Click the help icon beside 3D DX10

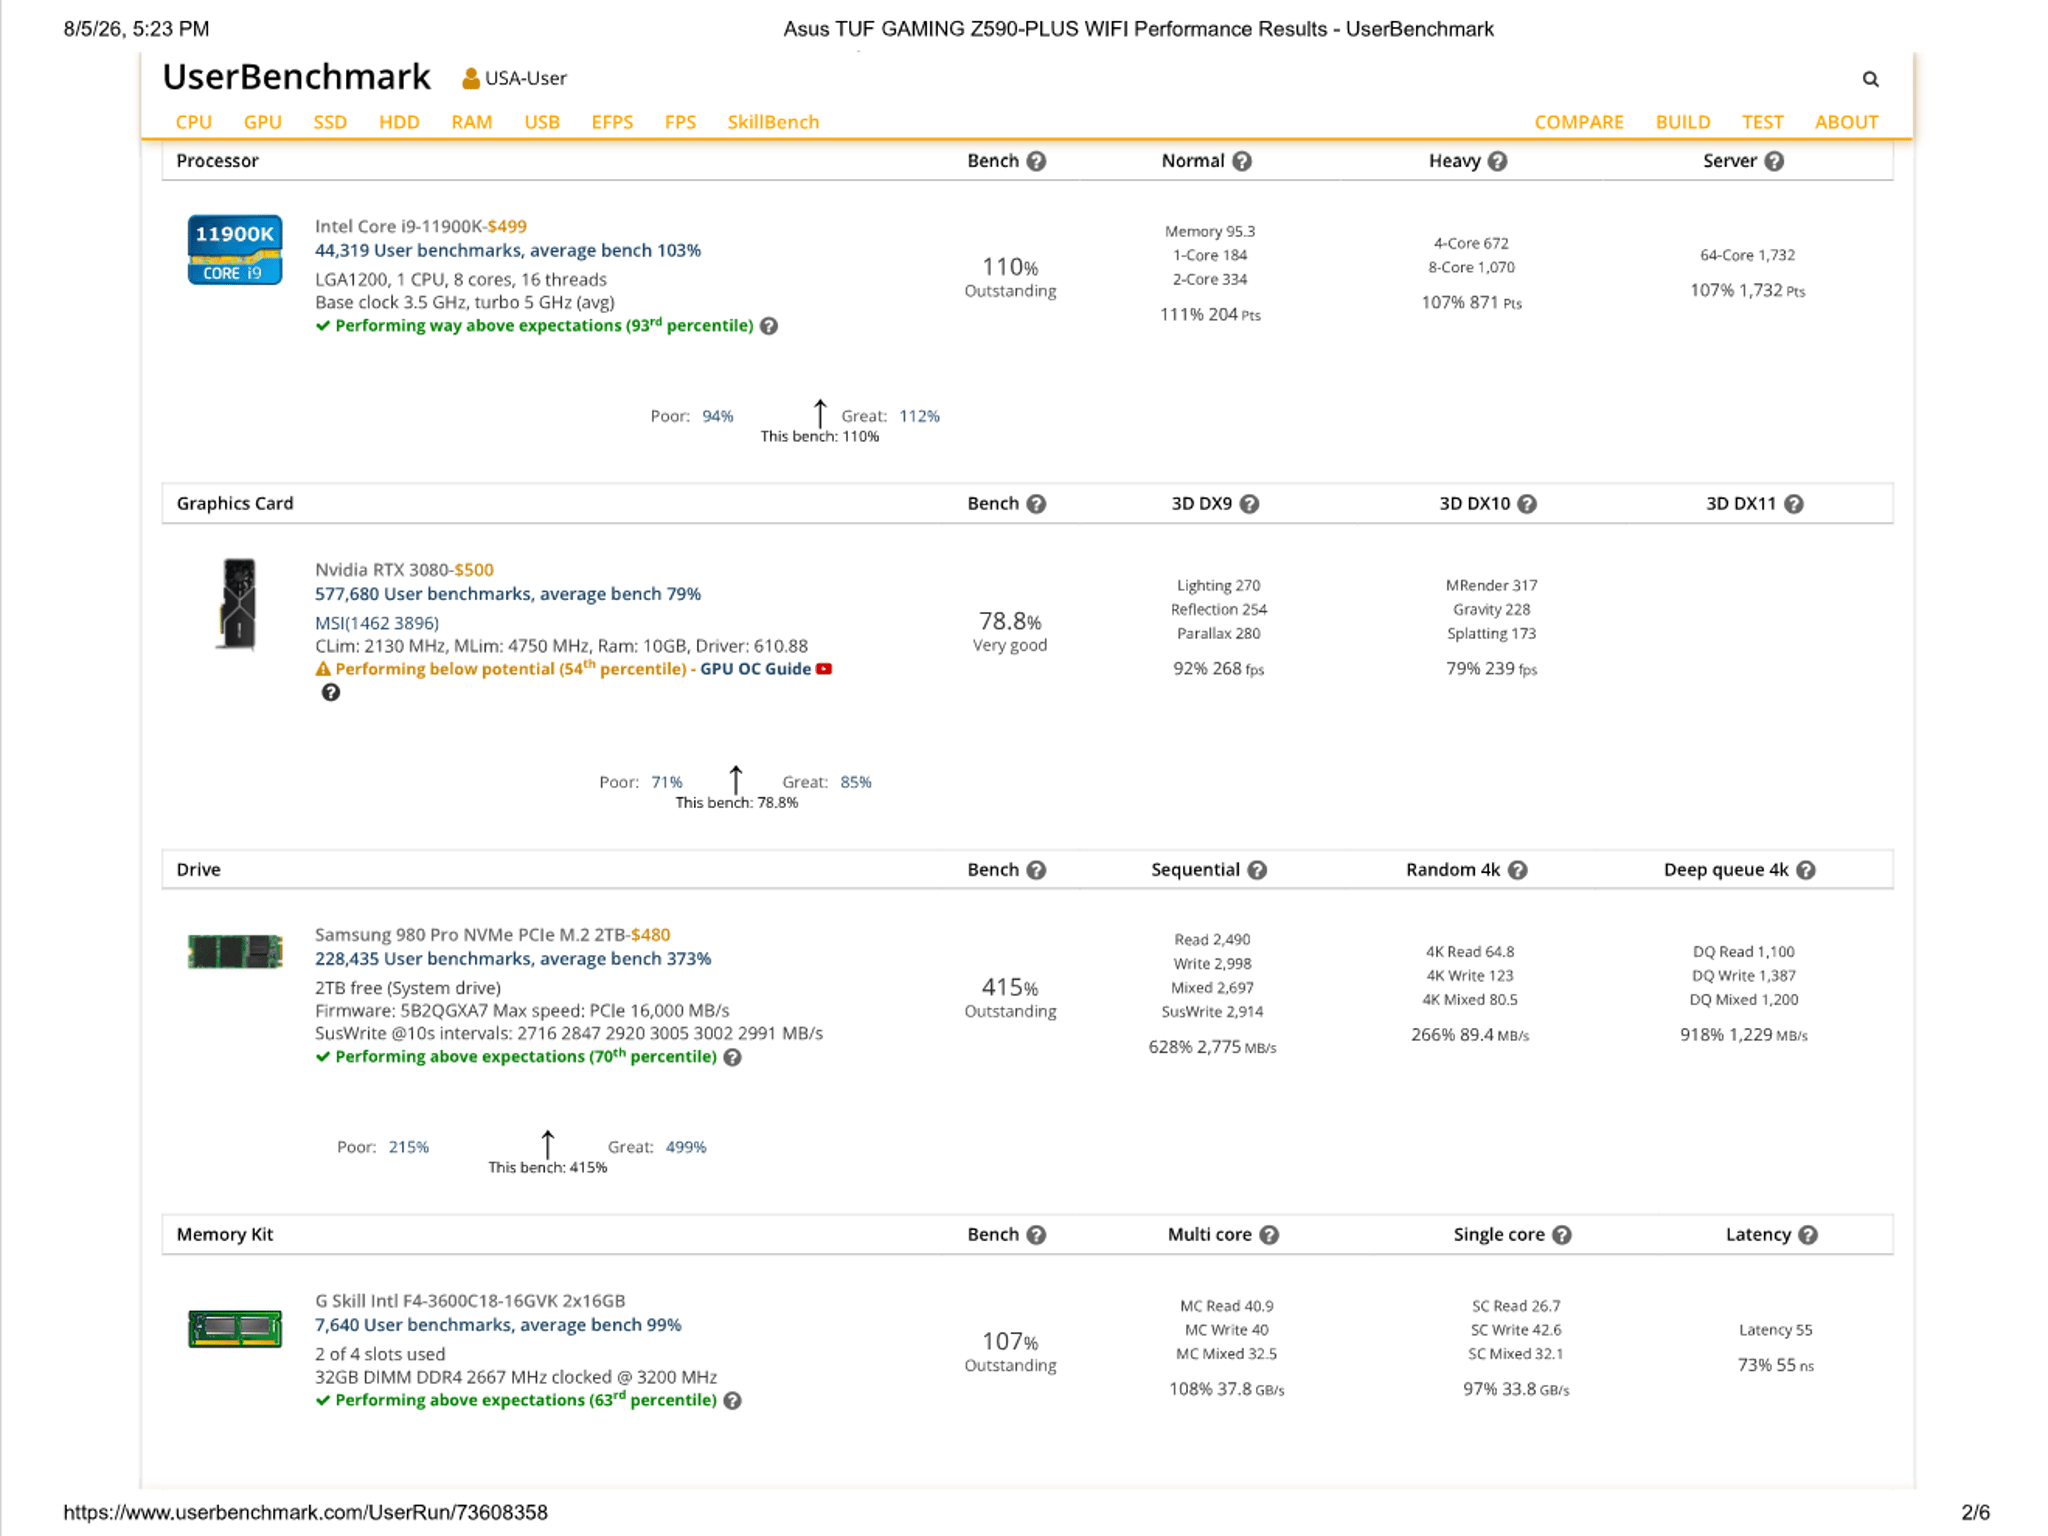1527,504
